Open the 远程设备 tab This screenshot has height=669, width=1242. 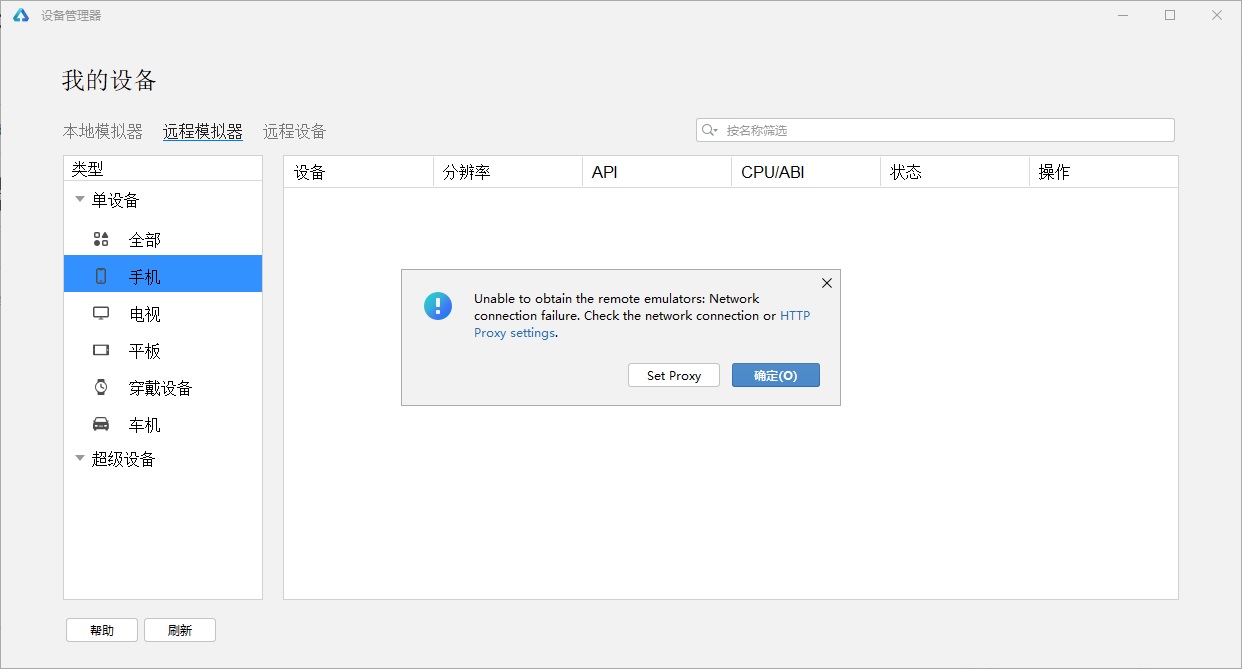[x=294, y=131]
